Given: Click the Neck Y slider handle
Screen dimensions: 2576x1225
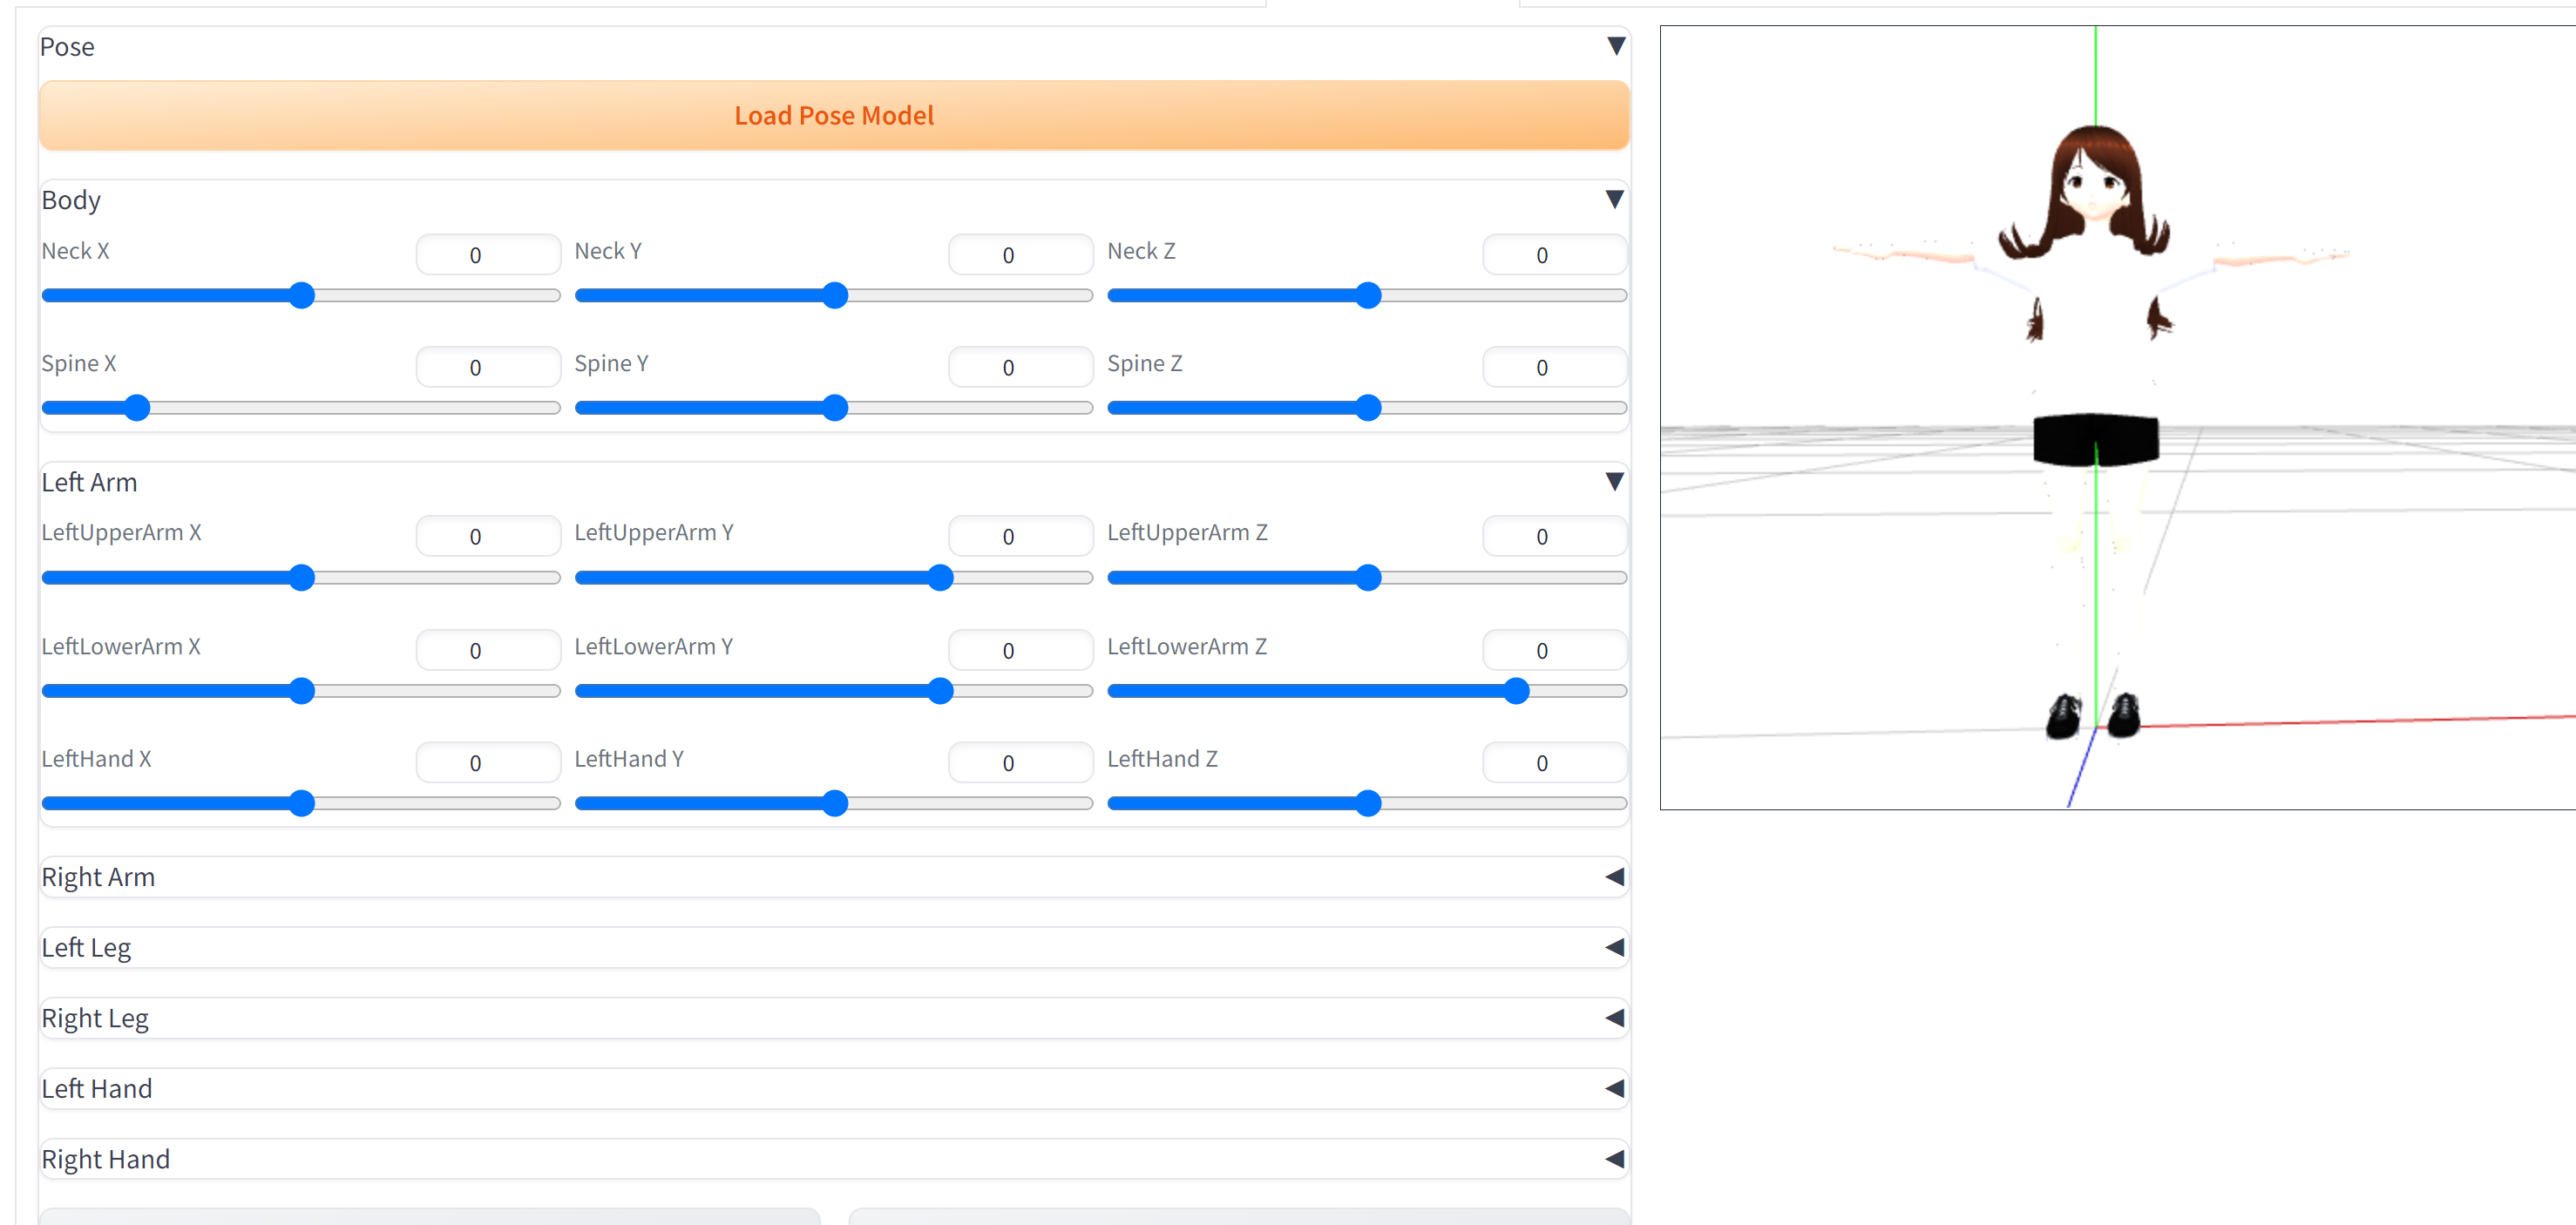Looking at the screenshot, I should click(835, 295).
